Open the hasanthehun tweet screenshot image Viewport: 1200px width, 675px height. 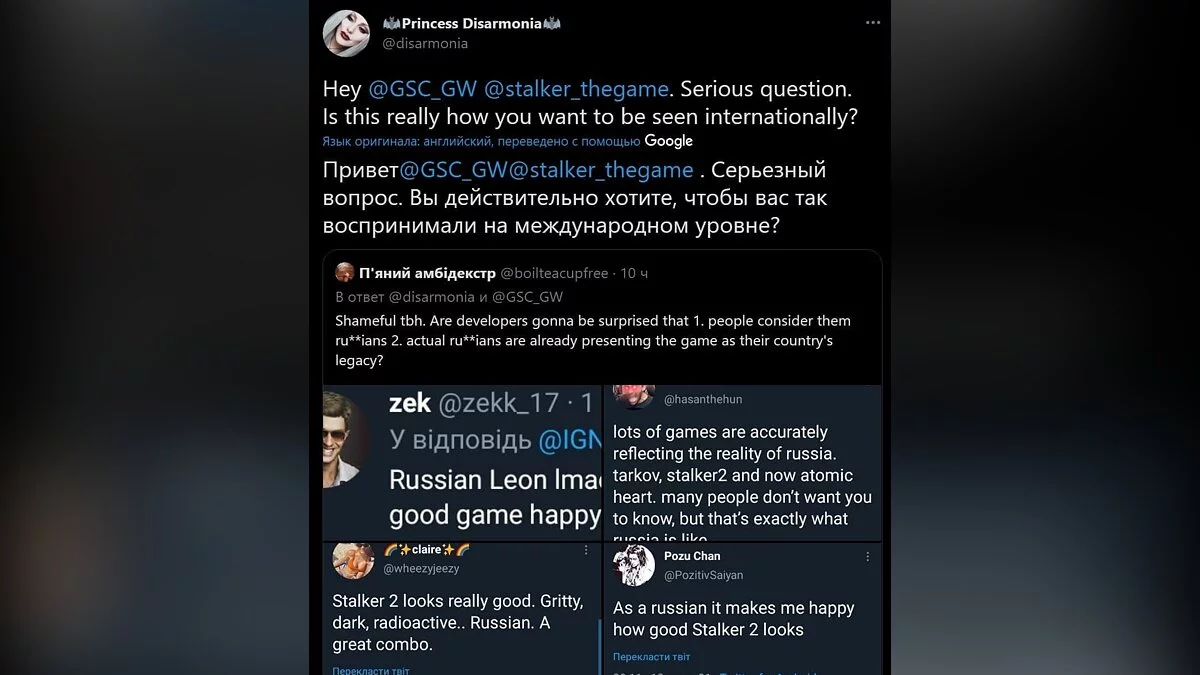pyautogui.click(x=742, y=463)
